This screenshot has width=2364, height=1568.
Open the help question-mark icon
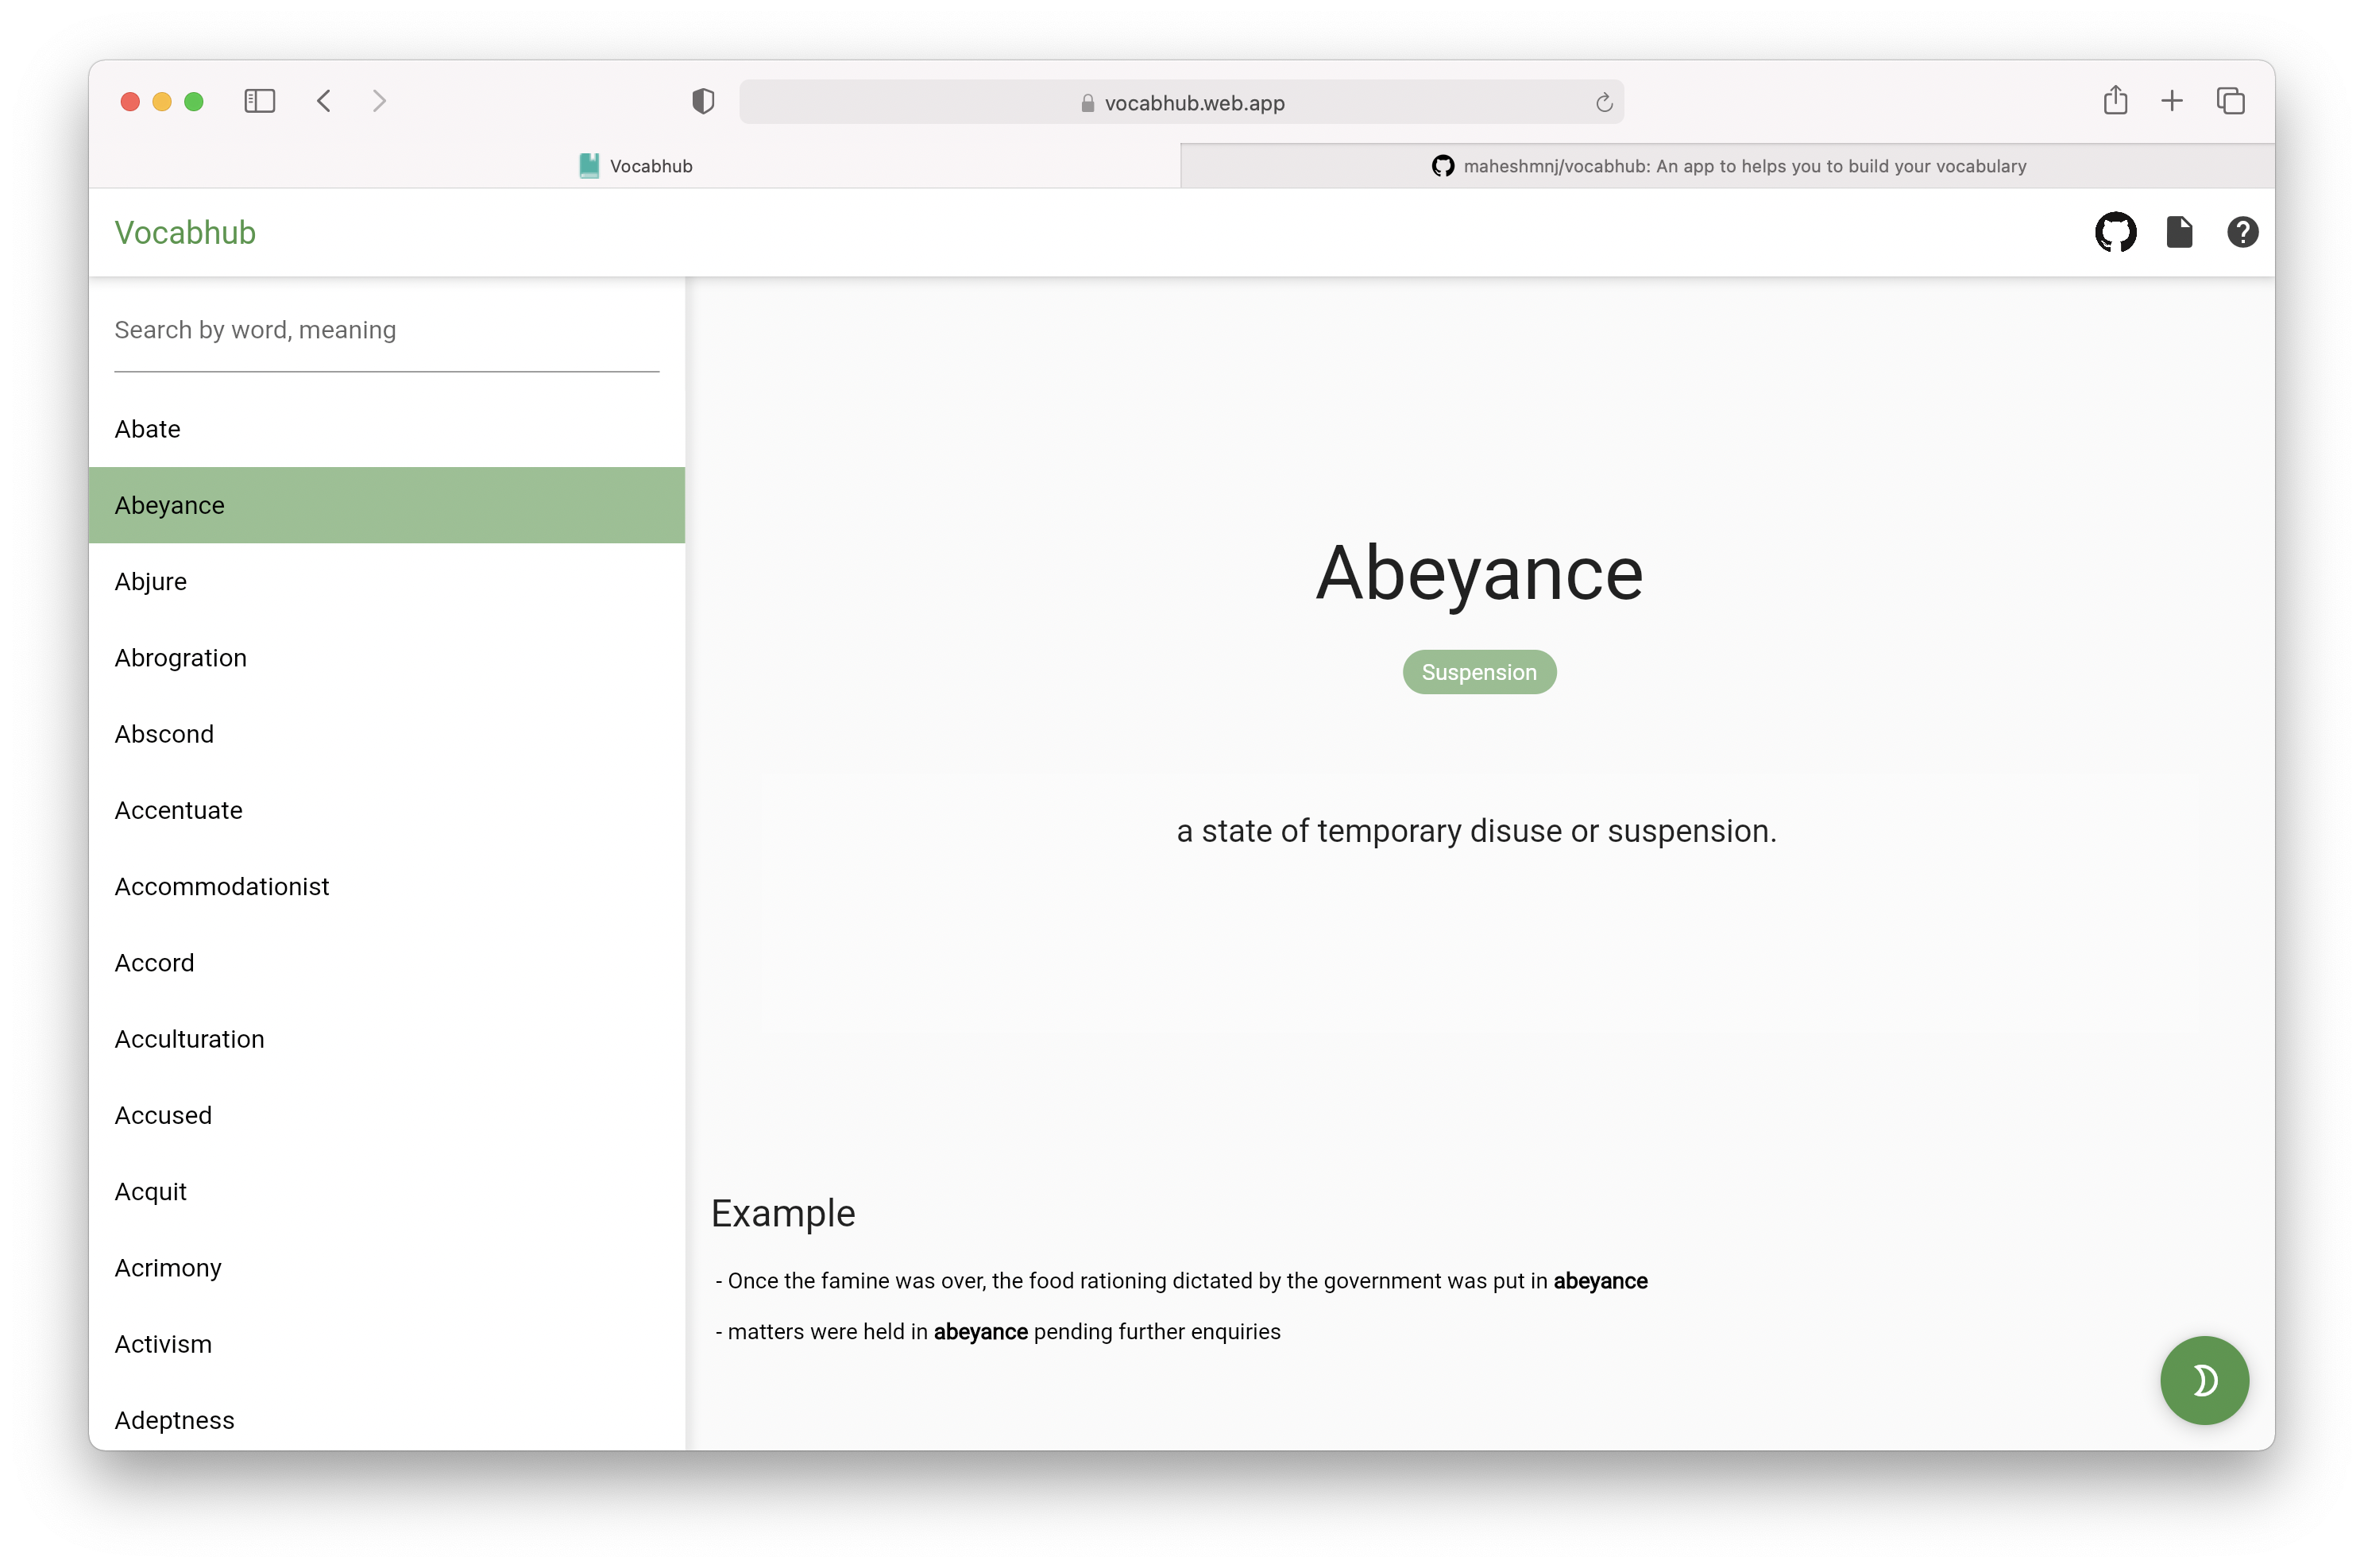2243,232
